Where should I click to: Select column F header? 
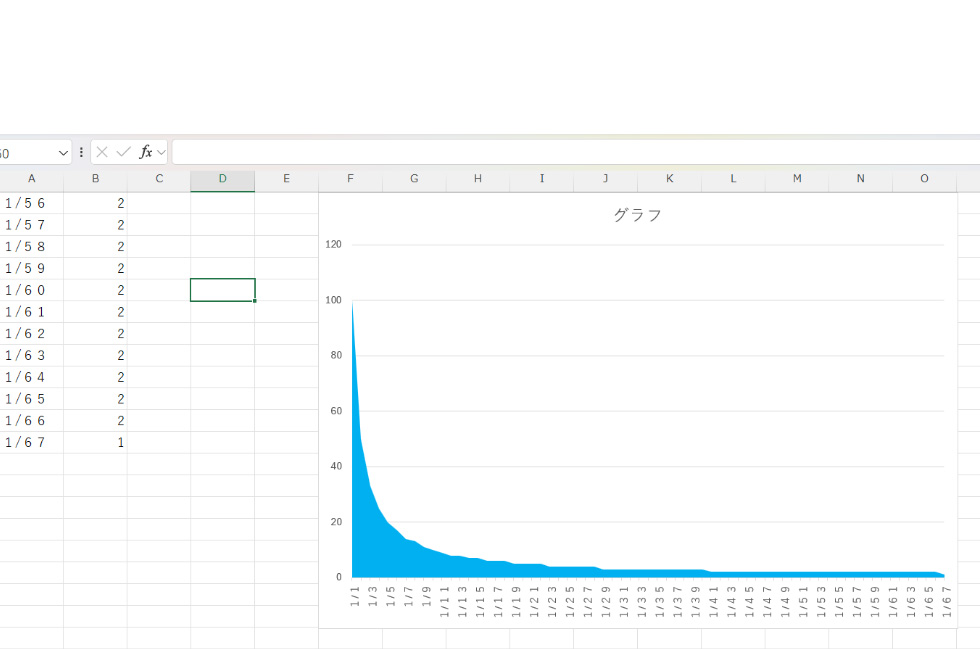[x=350, y=179]
